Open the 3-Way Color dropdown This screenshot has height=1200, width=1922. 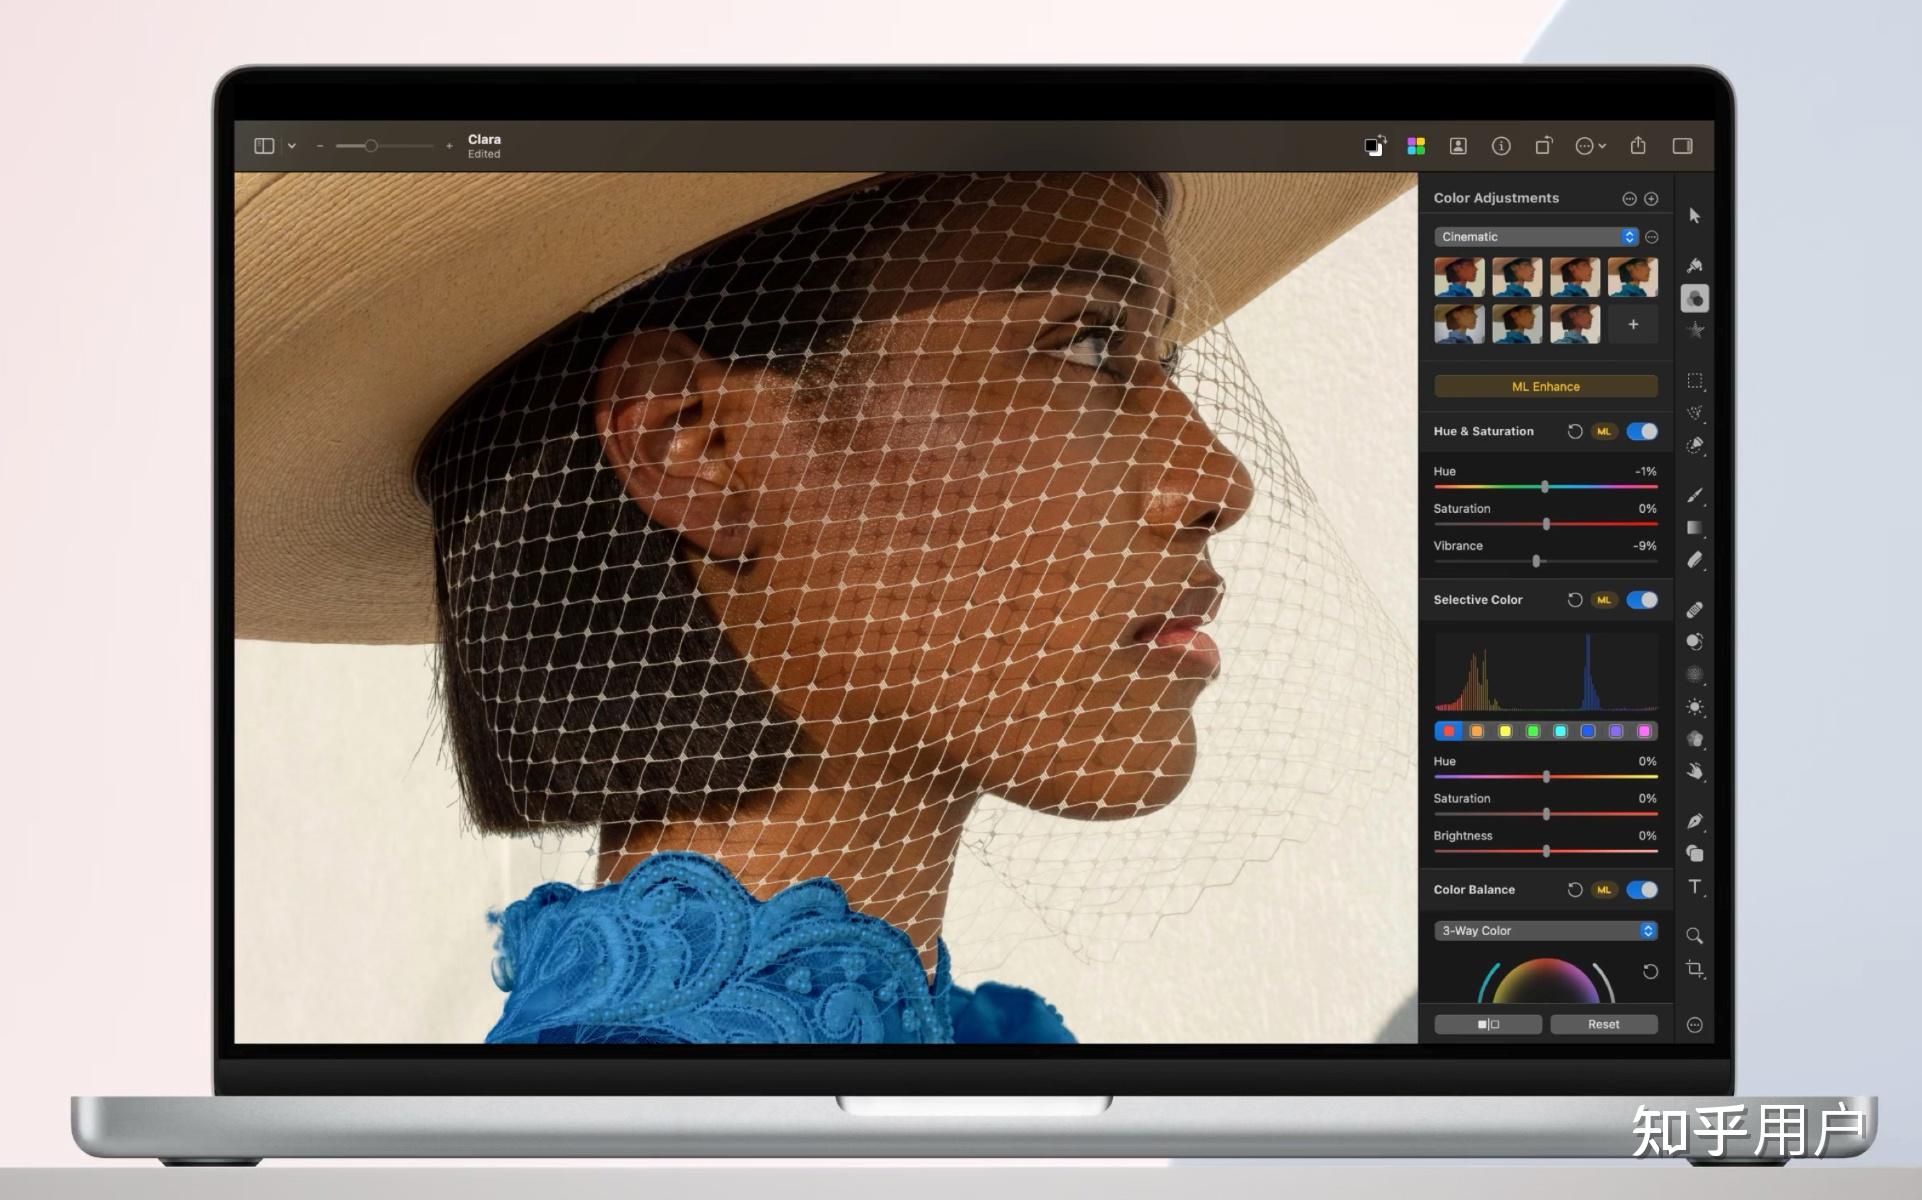pyautogui.click(x=1648, y=931)
